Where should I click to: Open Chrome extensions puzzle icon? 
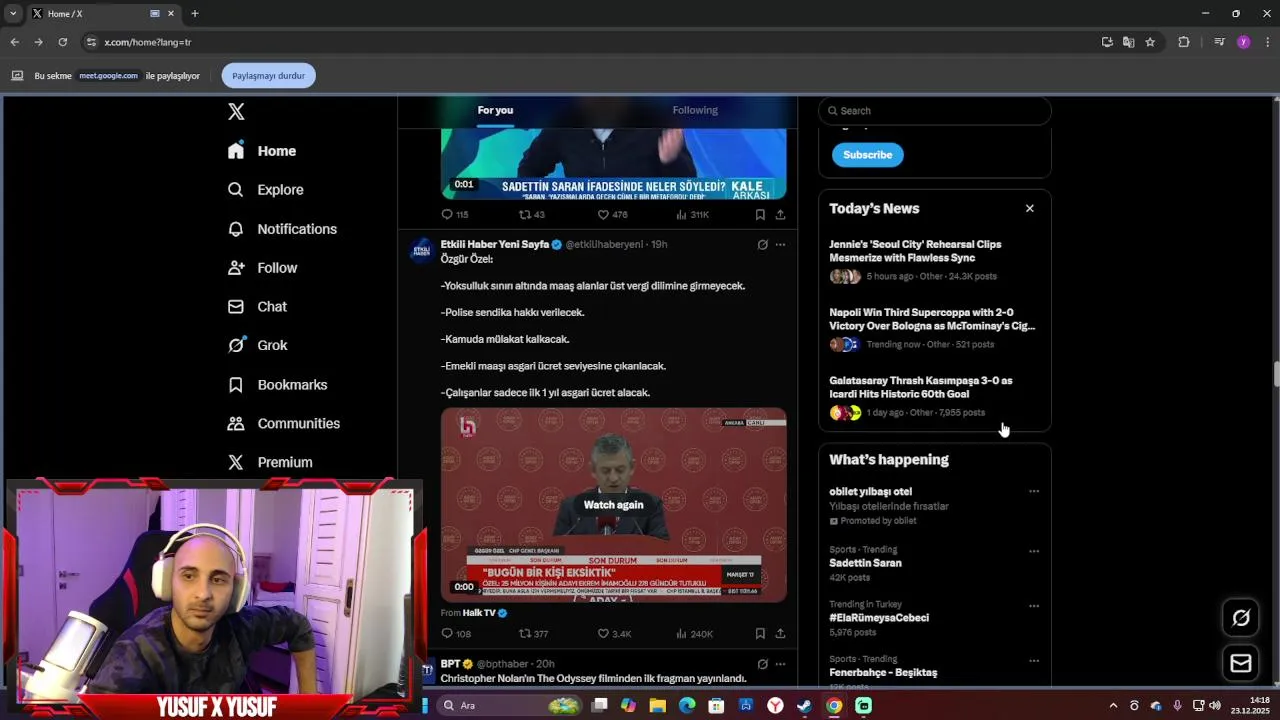click(1184, 42)
